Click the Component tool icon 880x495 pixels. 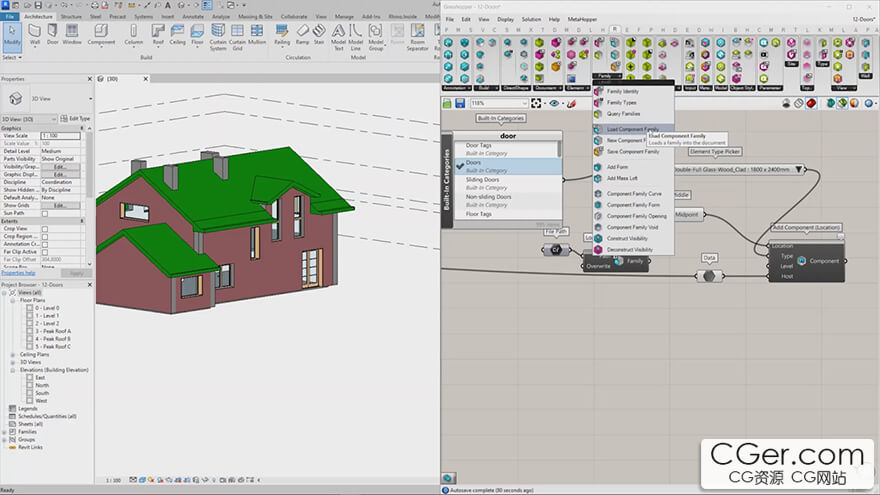coord(101,31)
